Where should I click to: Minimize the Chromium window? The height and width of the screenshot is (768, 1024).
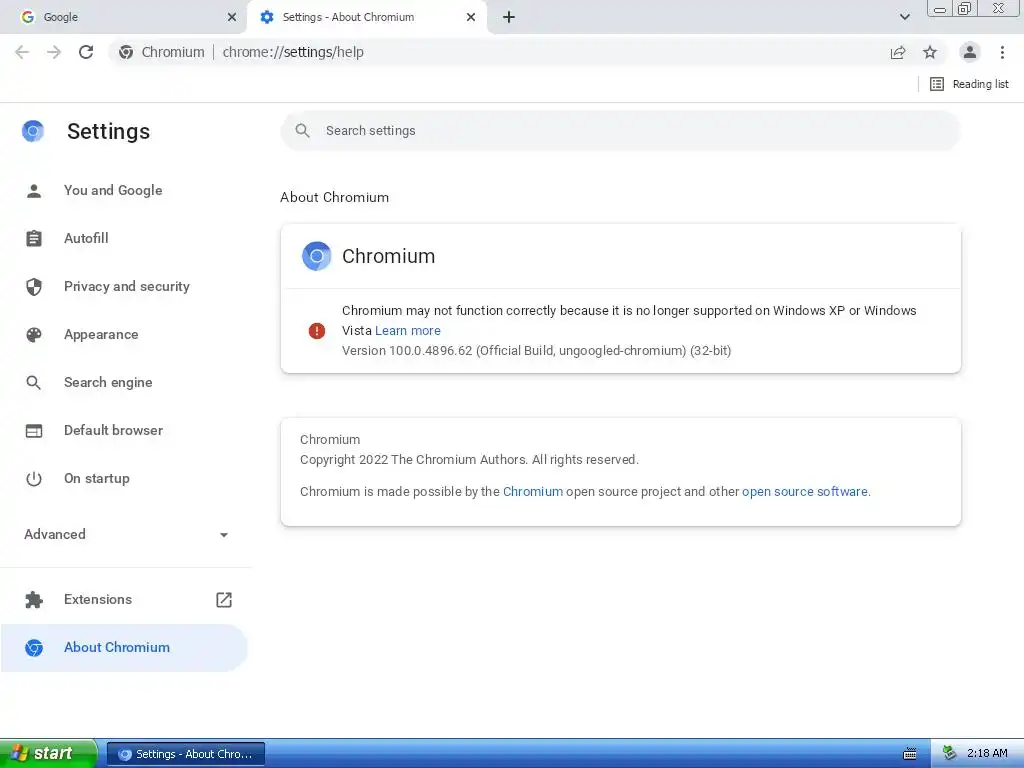click(940, 9)
